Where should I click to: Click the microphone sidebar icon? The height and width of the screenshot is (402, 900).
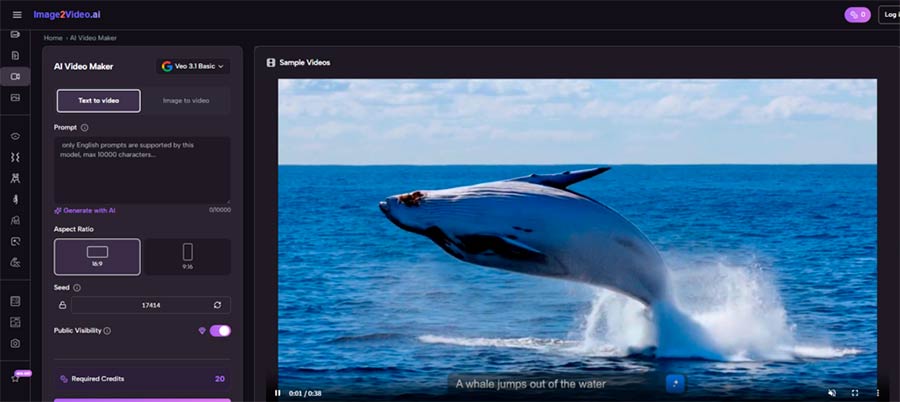(15, 199)
